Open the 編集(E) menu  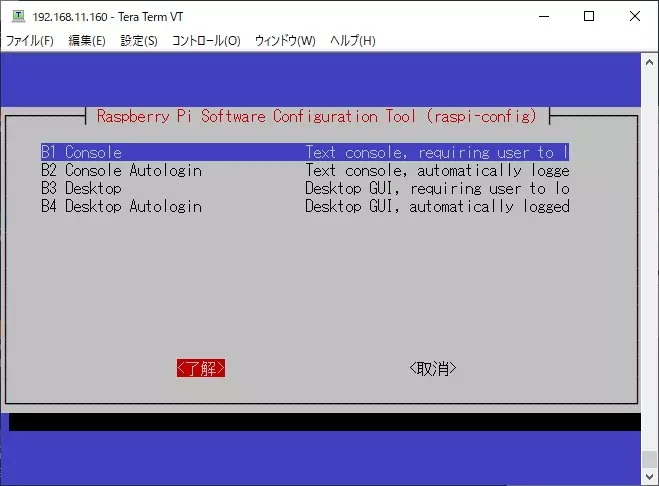click(x=87, y=41)
